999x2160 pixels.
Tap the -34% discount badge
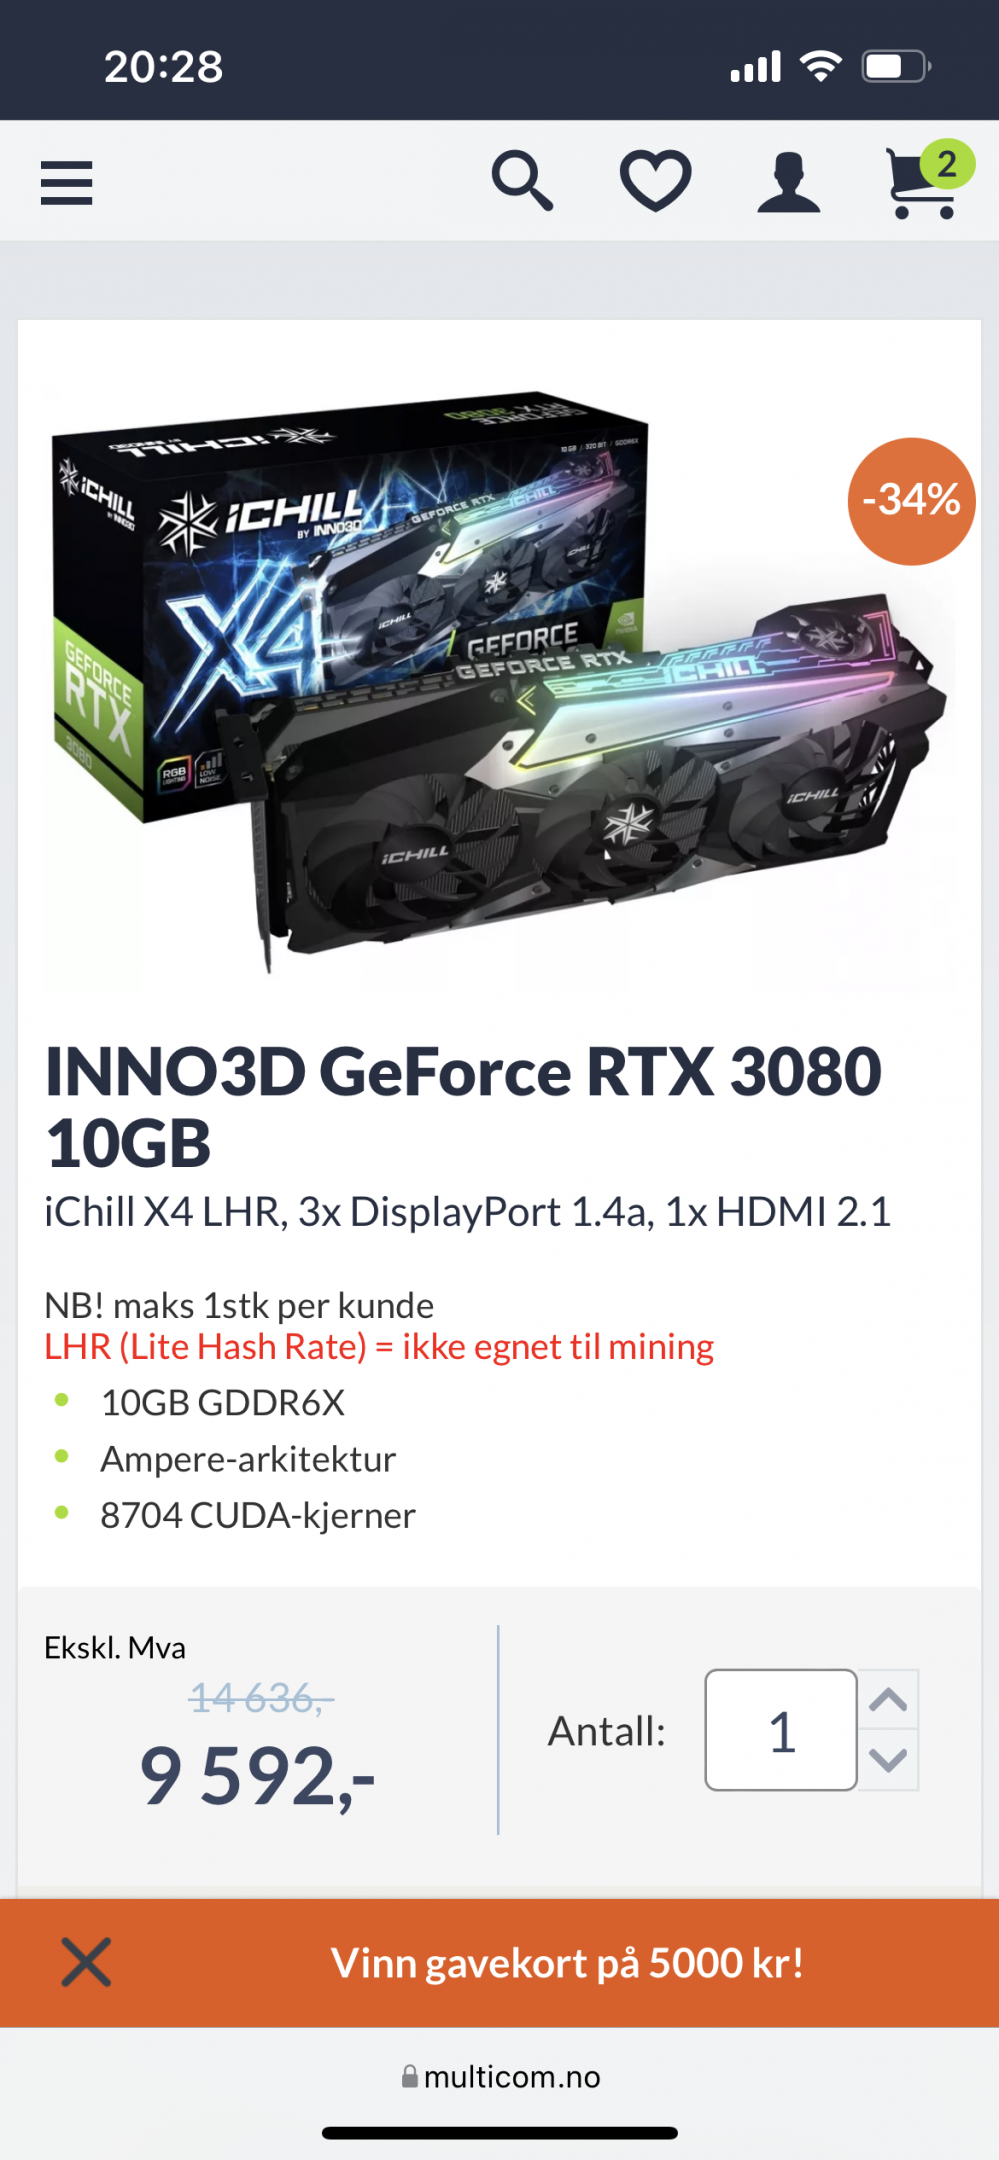click(911, 501)
